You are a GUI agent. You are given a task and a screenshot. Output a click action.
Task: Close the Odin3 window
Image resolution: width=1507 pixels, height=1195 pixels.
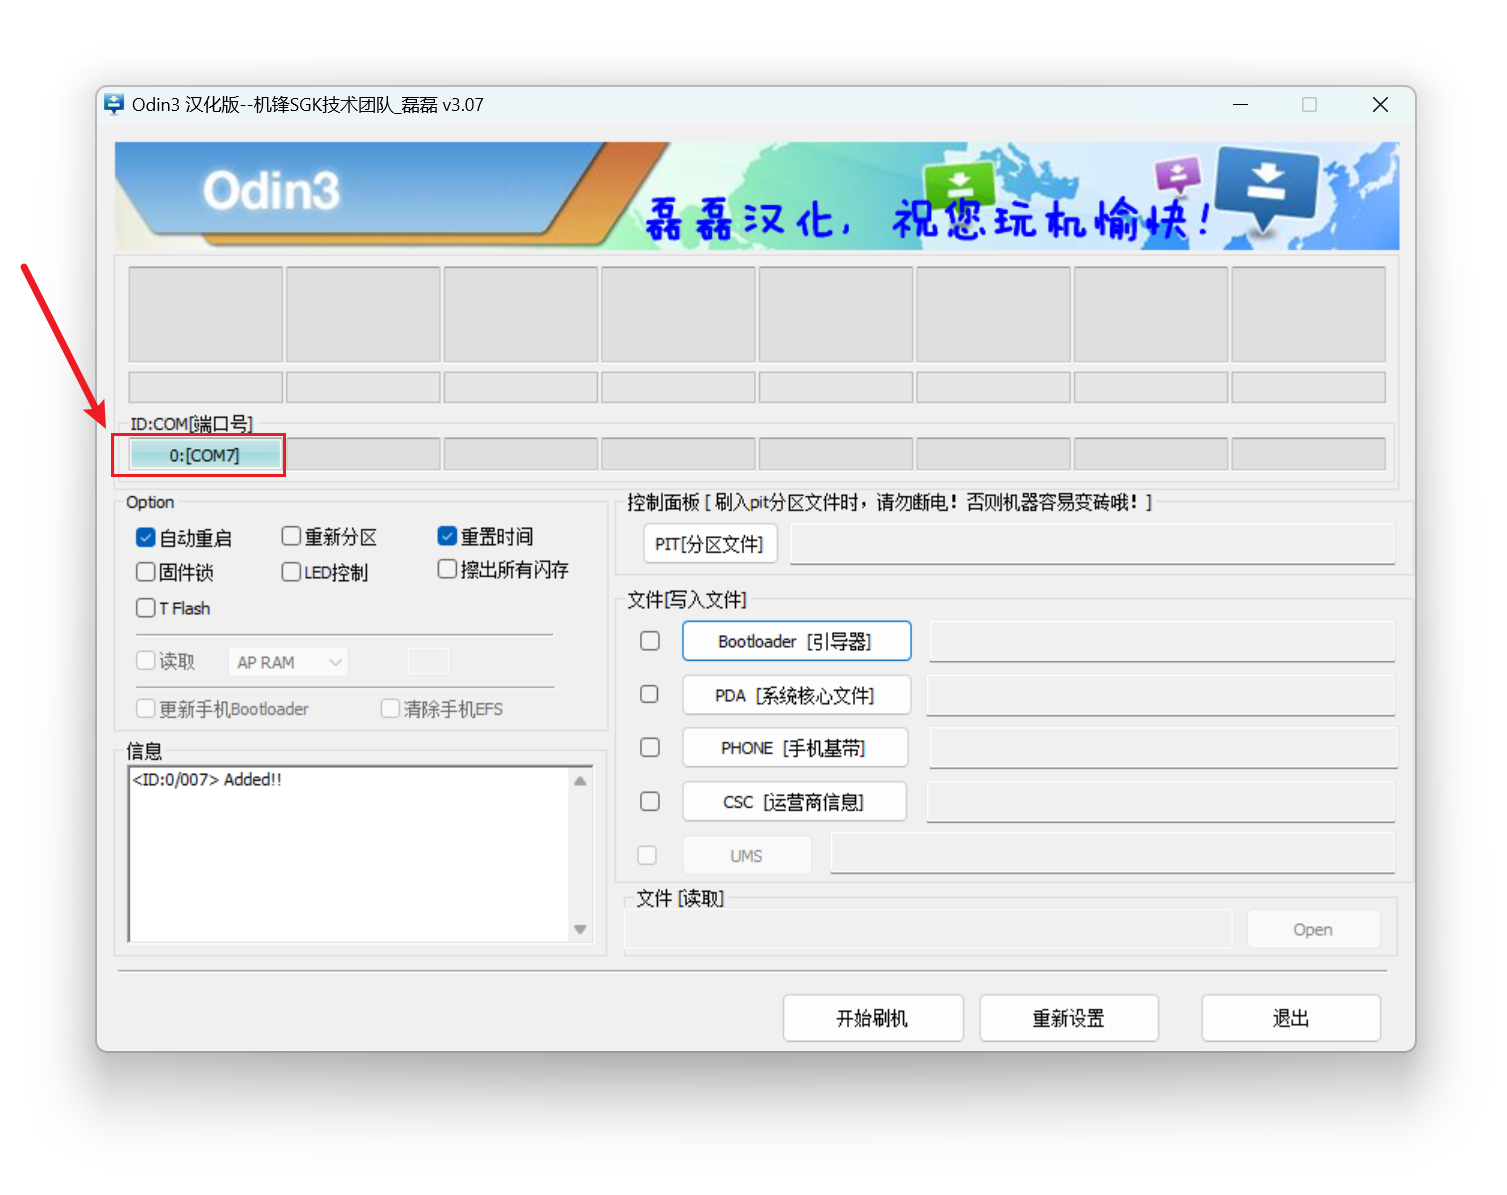(1380, 104)
